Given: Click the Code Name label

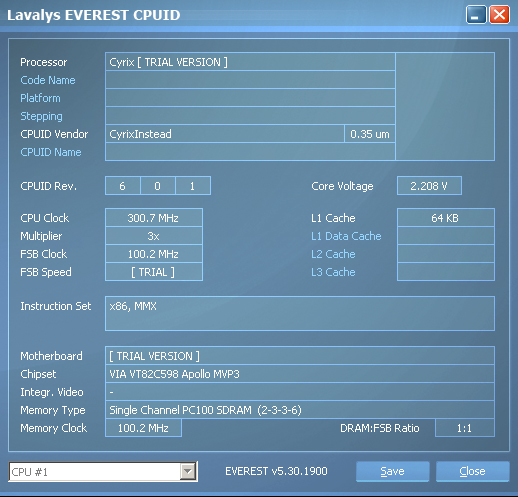Looking at the screenshot, I should 48,80.
